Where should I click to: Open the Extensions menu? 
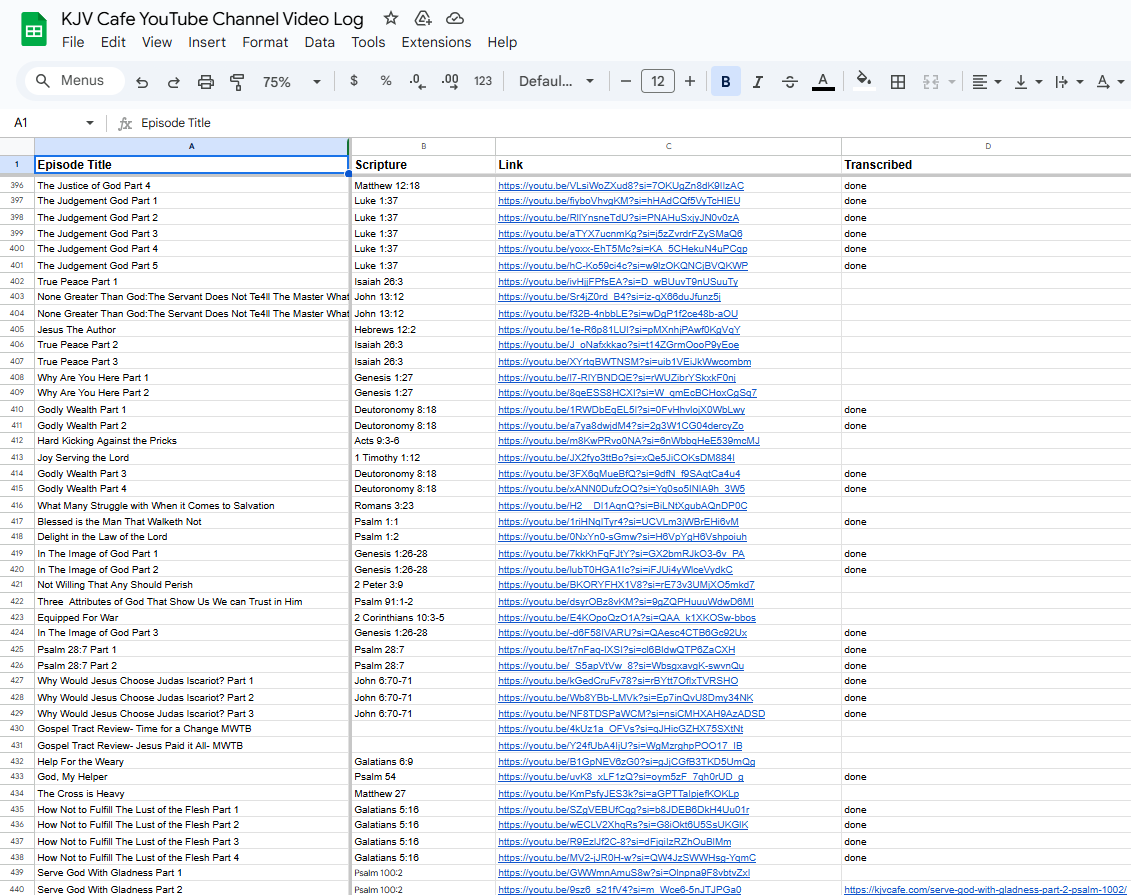pyautogui.click(x=436, y=43)
